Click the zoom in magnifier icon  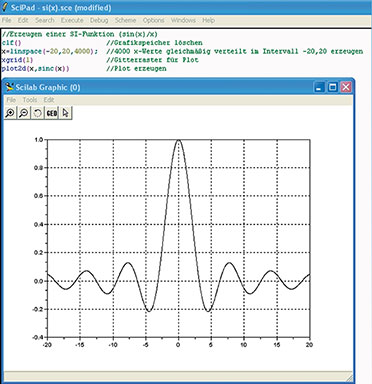(x=10, y=113)
